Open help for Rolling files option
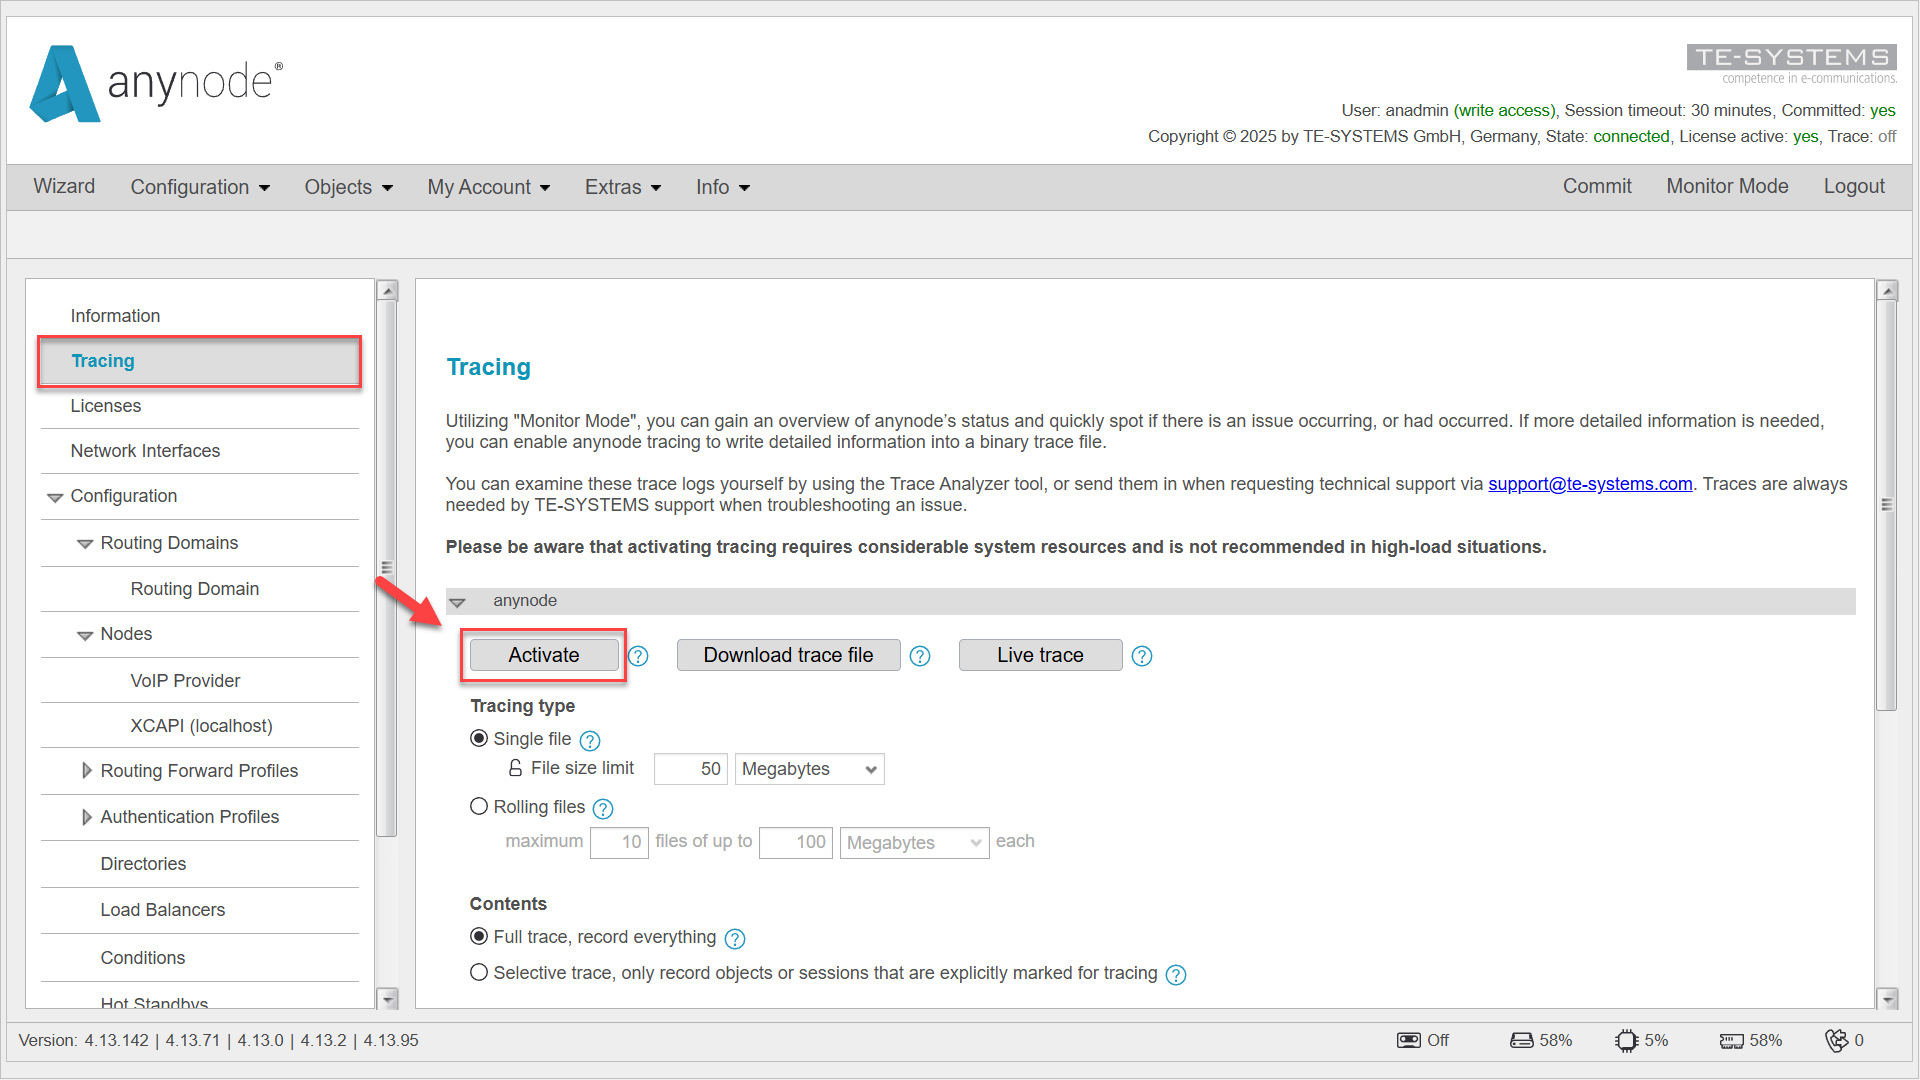The image size is (1920, 1080). tap(603, 808)
